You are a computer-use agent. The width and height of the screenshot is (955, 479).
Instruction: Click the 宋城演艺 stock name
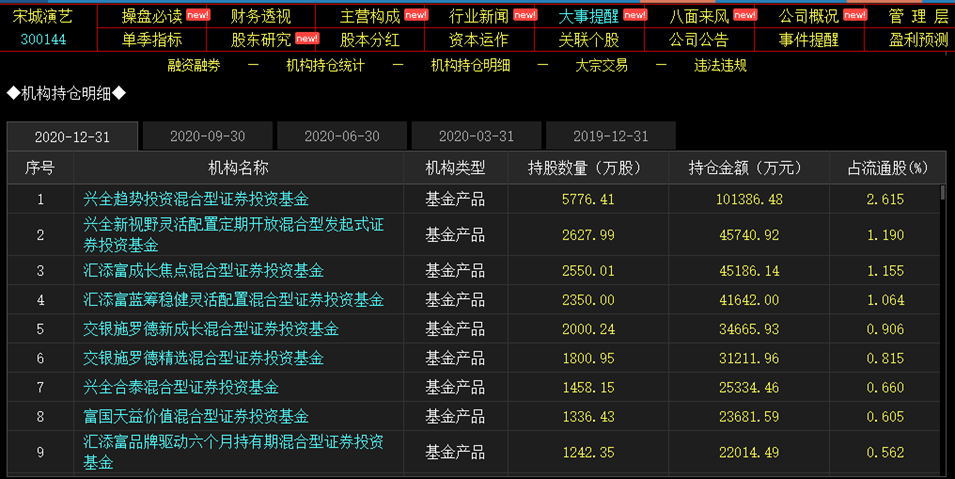click(x=43, y=16)
